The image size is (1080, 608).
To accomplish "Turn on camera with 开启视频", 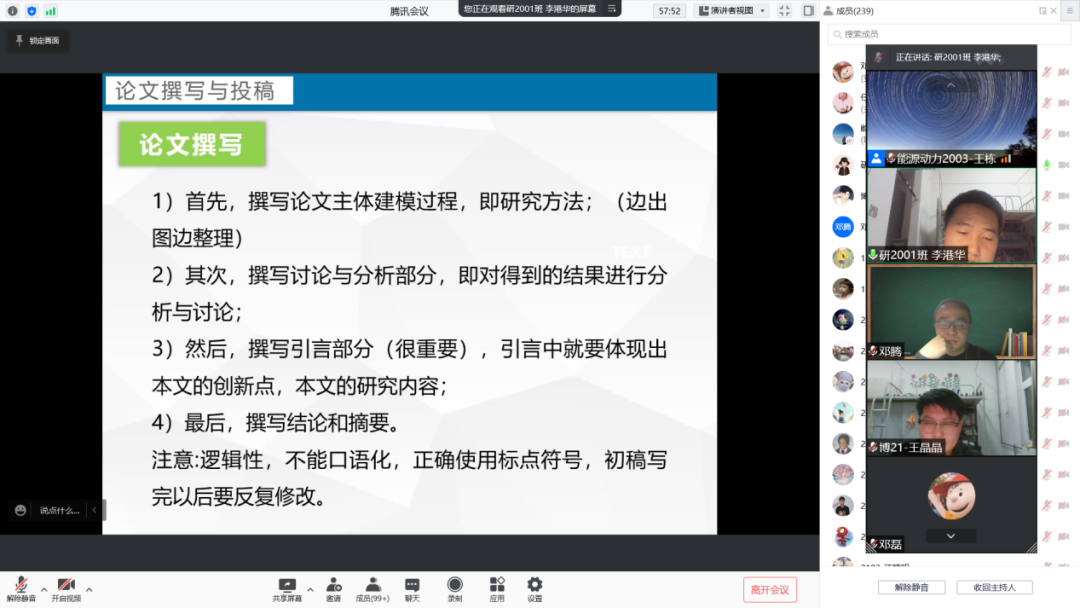I will pyautogui.click(x=66, y=588).
